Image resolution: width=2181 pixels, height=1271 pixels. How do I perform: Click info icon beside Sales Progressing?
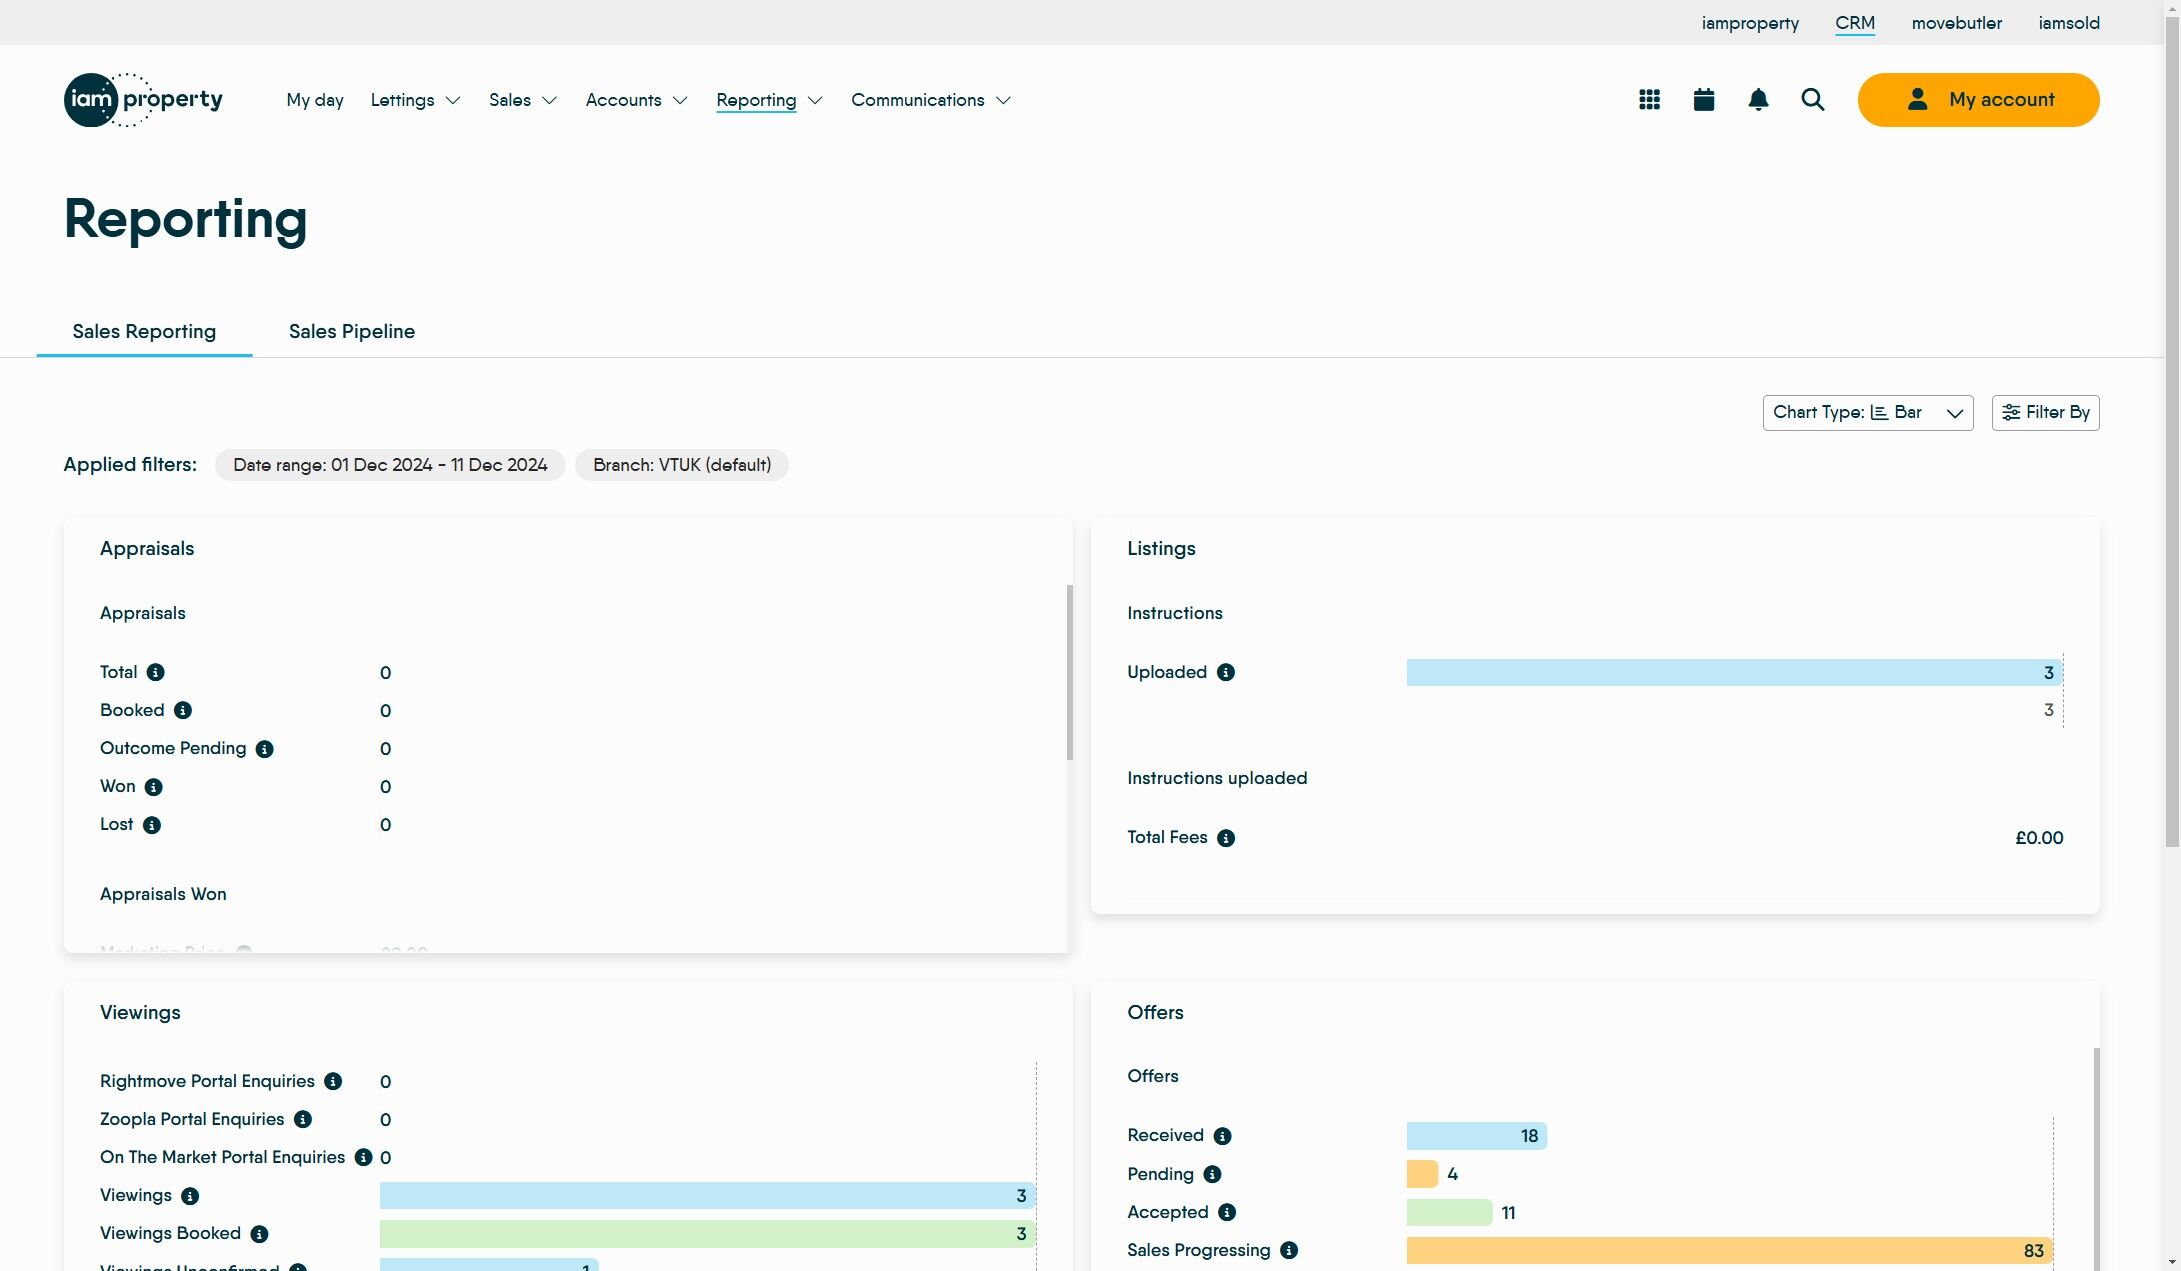point(1289,1250)
